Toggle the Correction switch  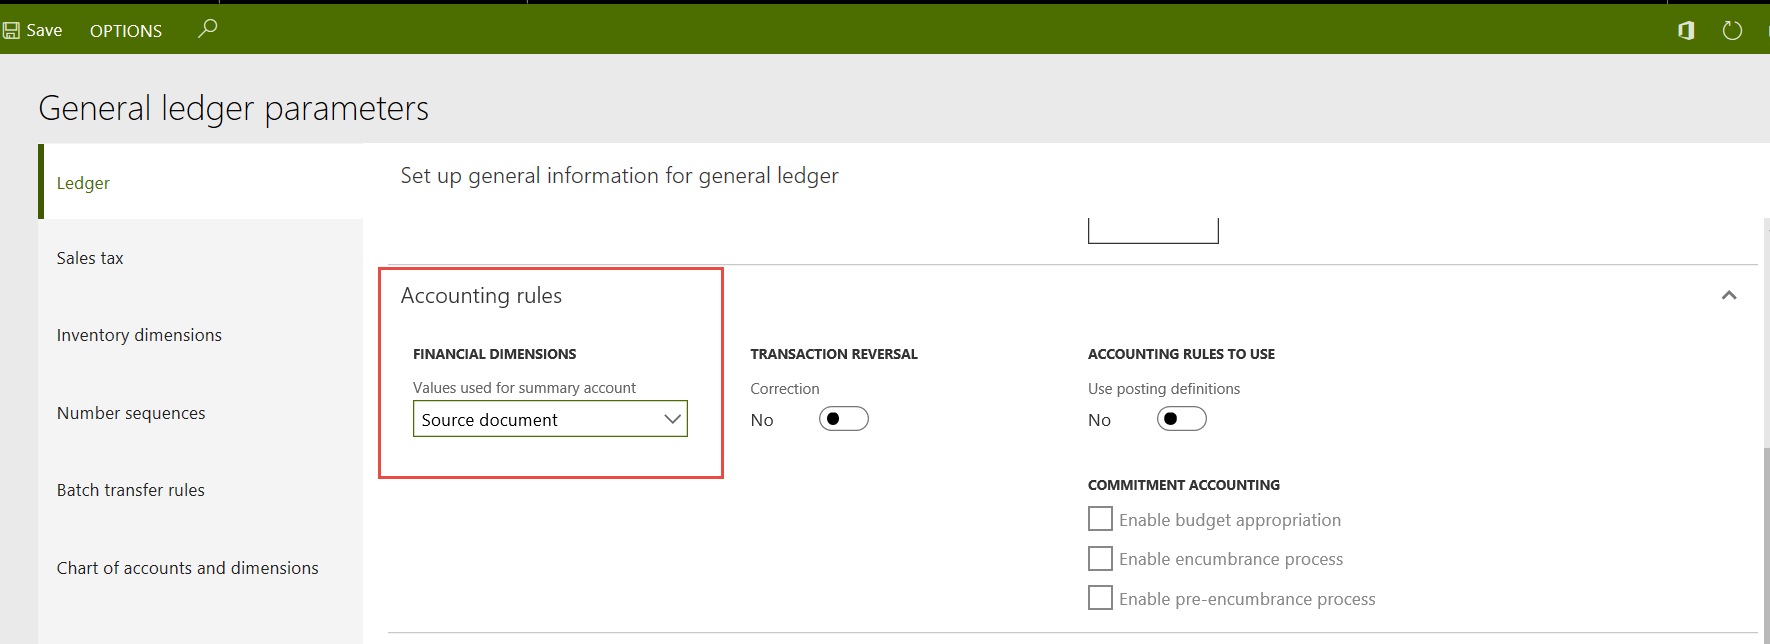(x=843, y=419)
